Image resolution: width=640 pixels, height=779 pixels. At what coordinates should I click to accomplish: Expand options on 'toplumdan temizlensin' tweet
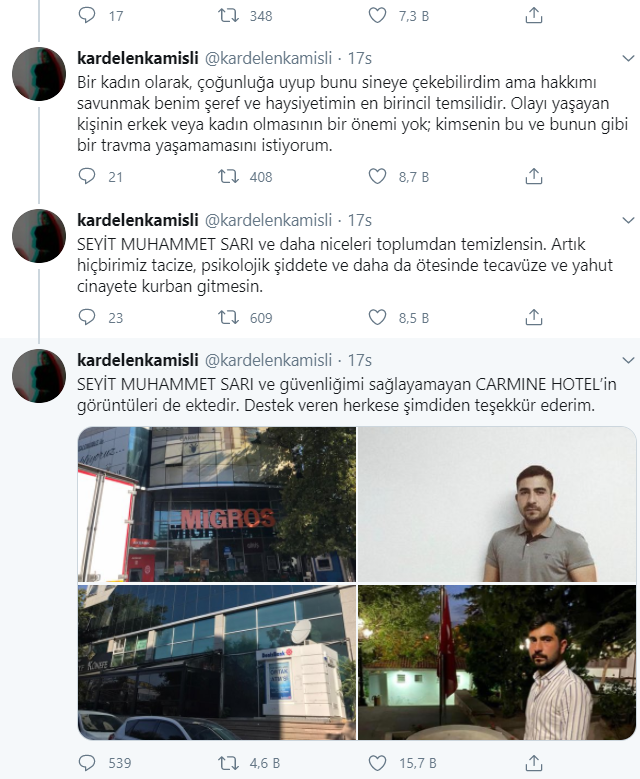coord(628,220)
